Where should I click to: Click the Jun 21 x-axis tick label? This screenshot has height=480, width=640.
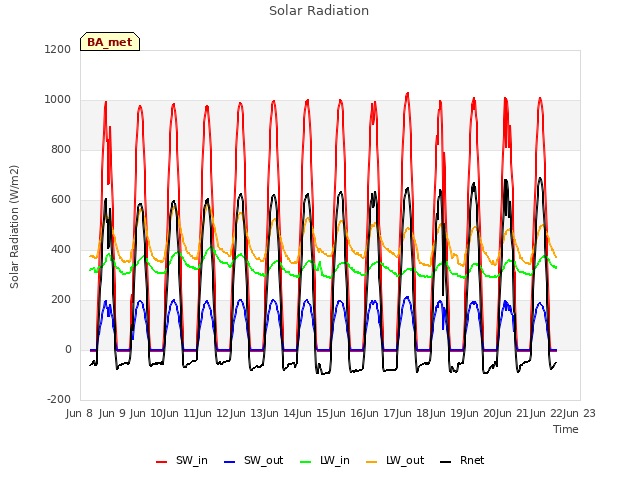point(512,413)
